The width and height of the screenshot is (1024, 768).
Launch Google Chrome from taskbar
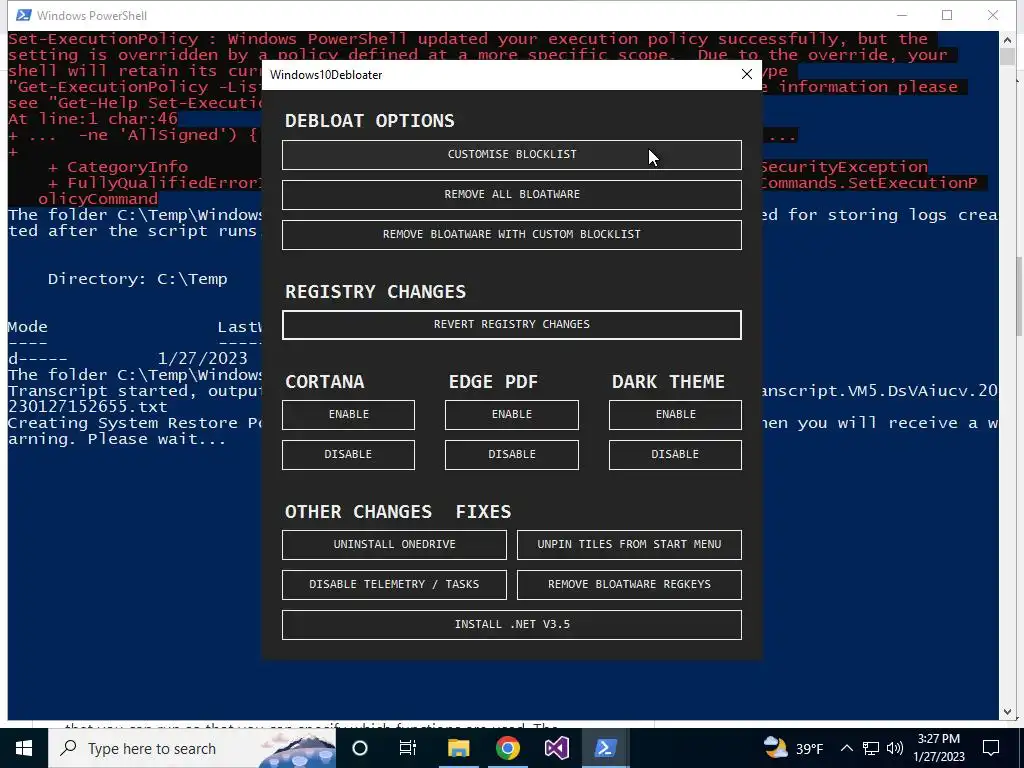click(x=507, y=748)
